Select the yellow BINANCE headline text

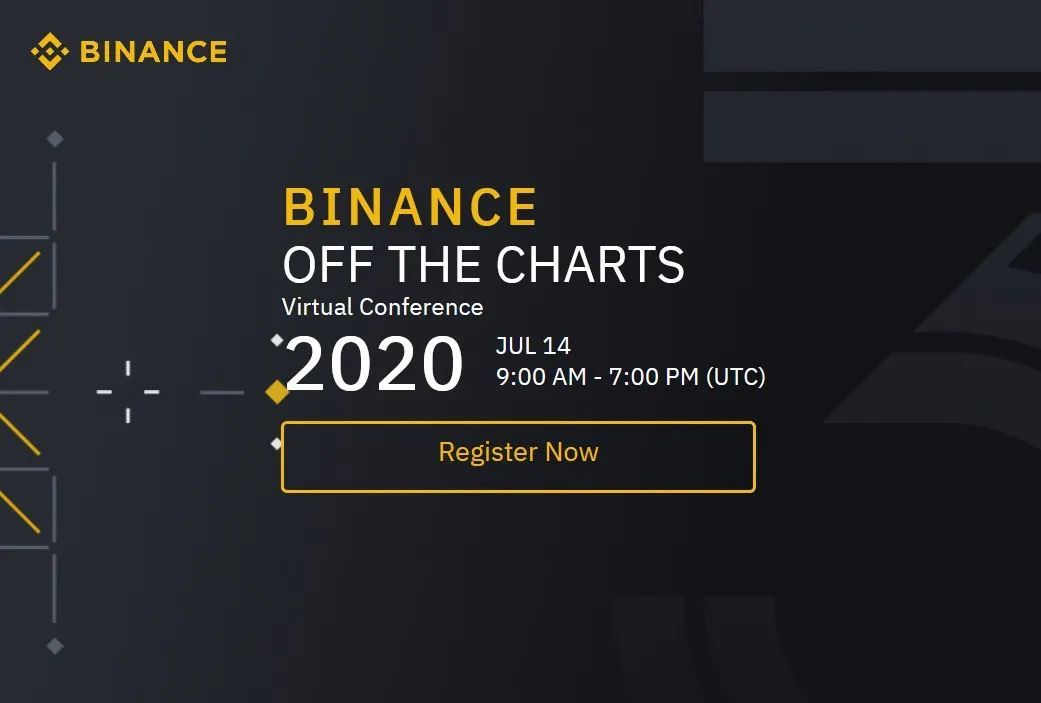coord(410,206)
